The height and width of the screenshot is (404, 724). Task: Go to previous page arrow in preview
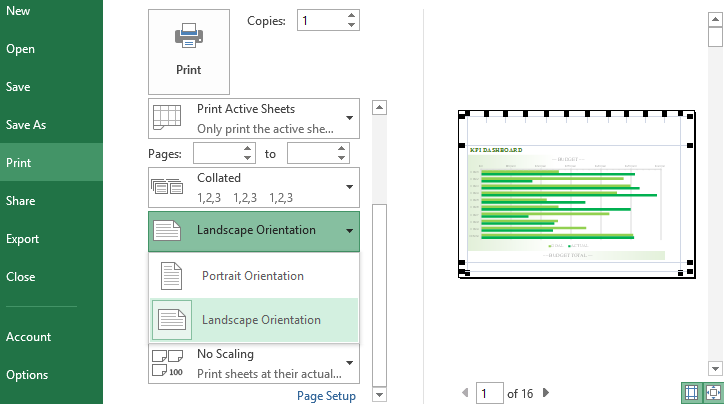pyautogui.click(x=464, y=393)
